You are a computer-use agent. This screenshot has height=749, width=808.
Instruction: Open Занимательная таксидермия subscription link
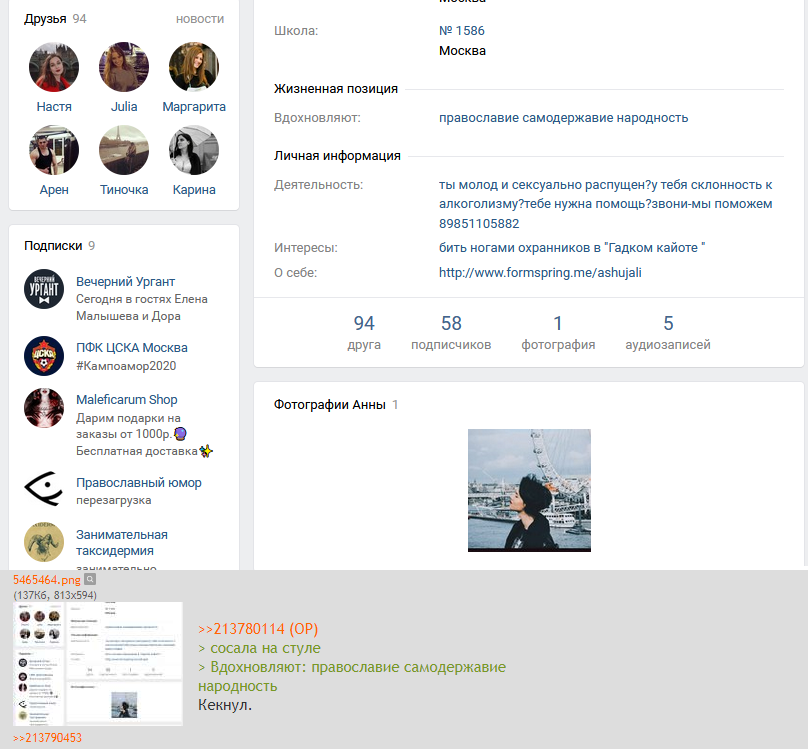tap(122, 542)
